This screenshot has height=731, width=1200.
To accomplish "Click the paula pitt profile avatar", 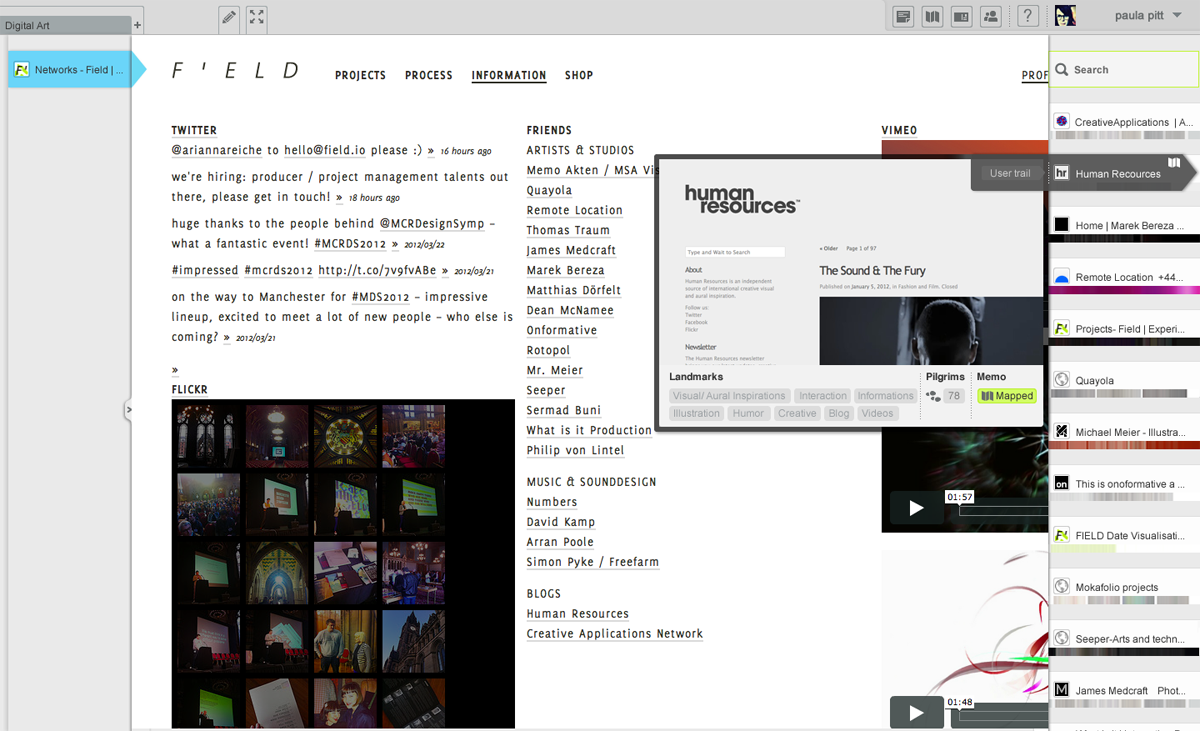I will (x=1065, y=16).
